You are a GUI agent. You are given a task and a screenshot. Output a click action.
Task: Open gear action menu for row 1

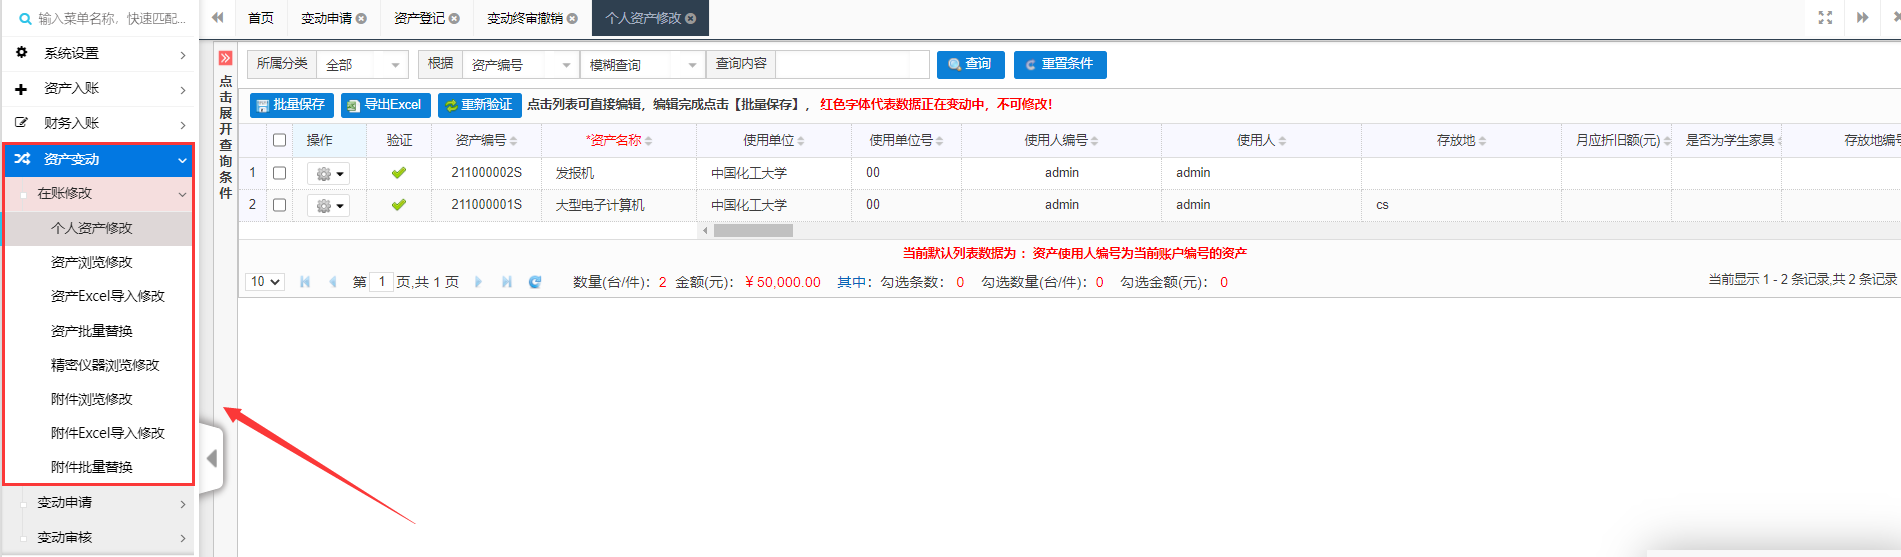[x=328, y=174]
